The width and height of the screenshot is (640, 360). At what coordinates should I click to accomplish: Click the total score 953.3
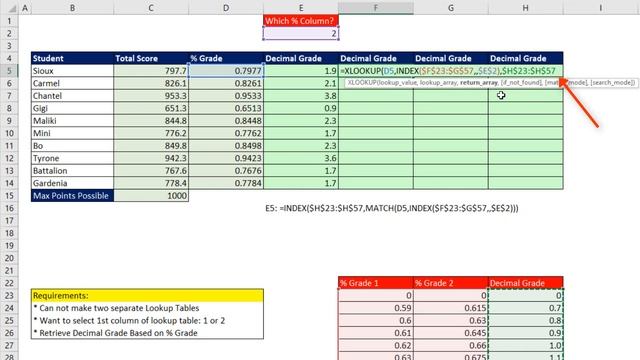tap(151, 96)
